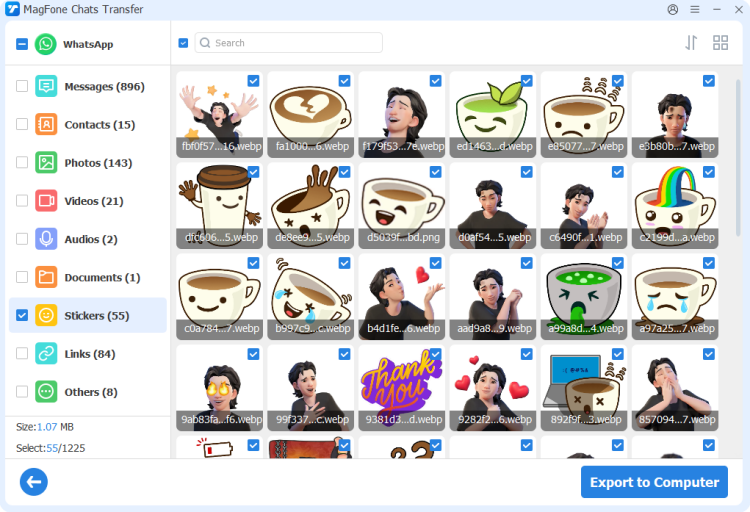
Task: Select the f179f53...7e.webp sticker
Action: point(402,114)
